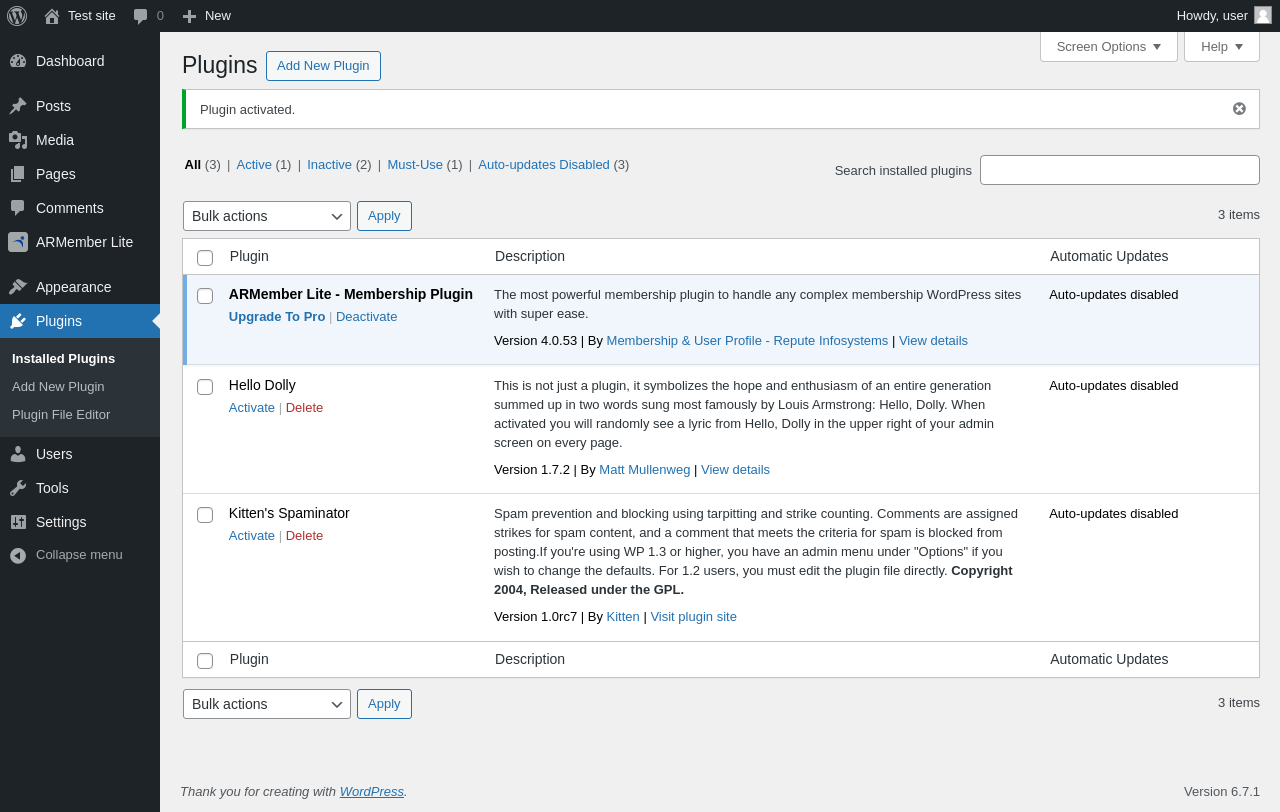The image size is (1280, 812).
Task: Click the Plugin column header
Action: coord(249,256)
